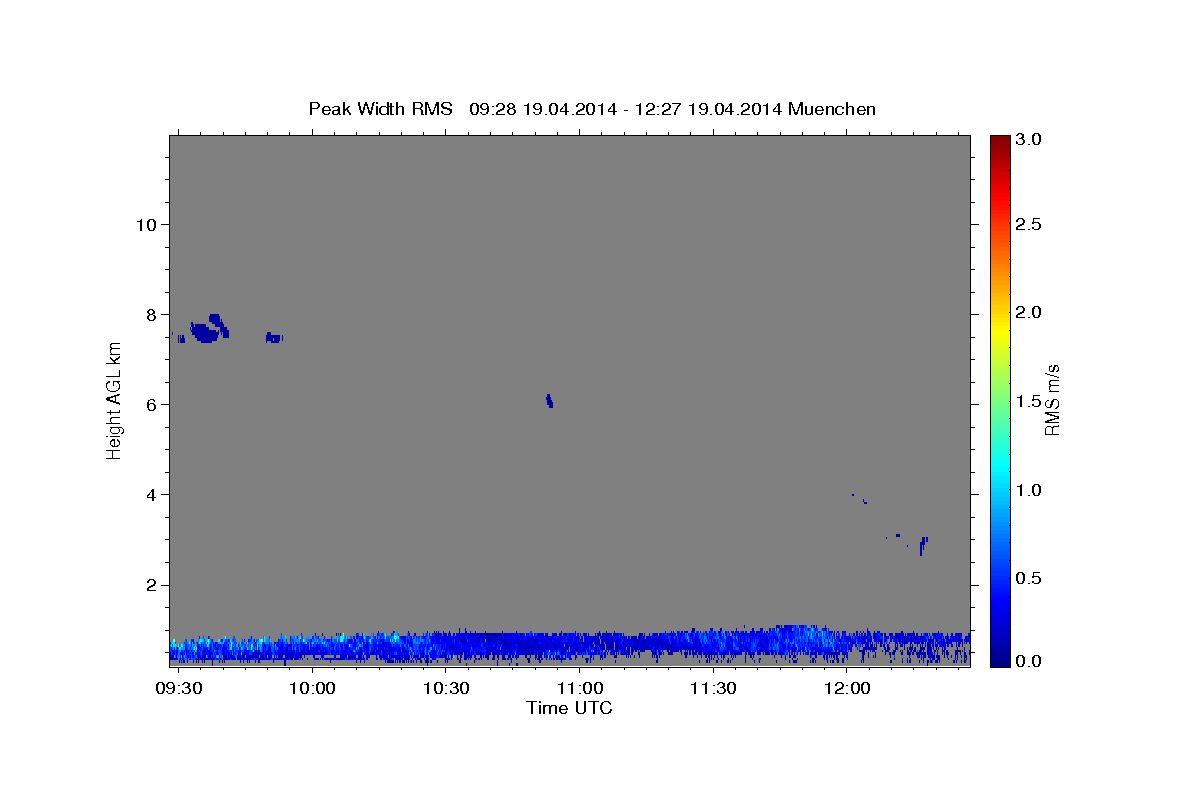Viewport: 1200px width, 800px height.
Task: Click the 09:30 time tick label
Action: 181,689
